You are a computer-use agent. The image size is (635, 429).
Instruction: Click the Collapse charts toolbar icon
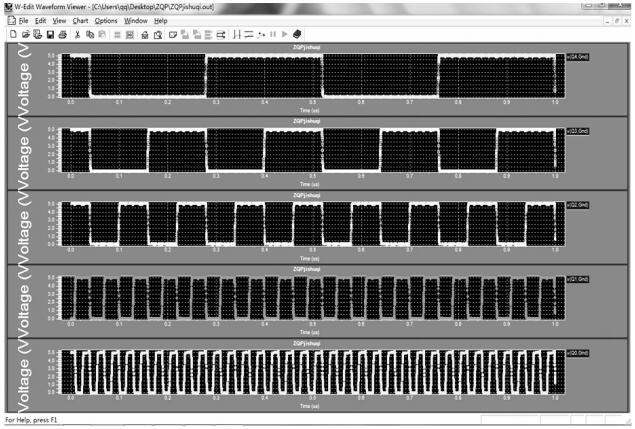pos(117,35)
